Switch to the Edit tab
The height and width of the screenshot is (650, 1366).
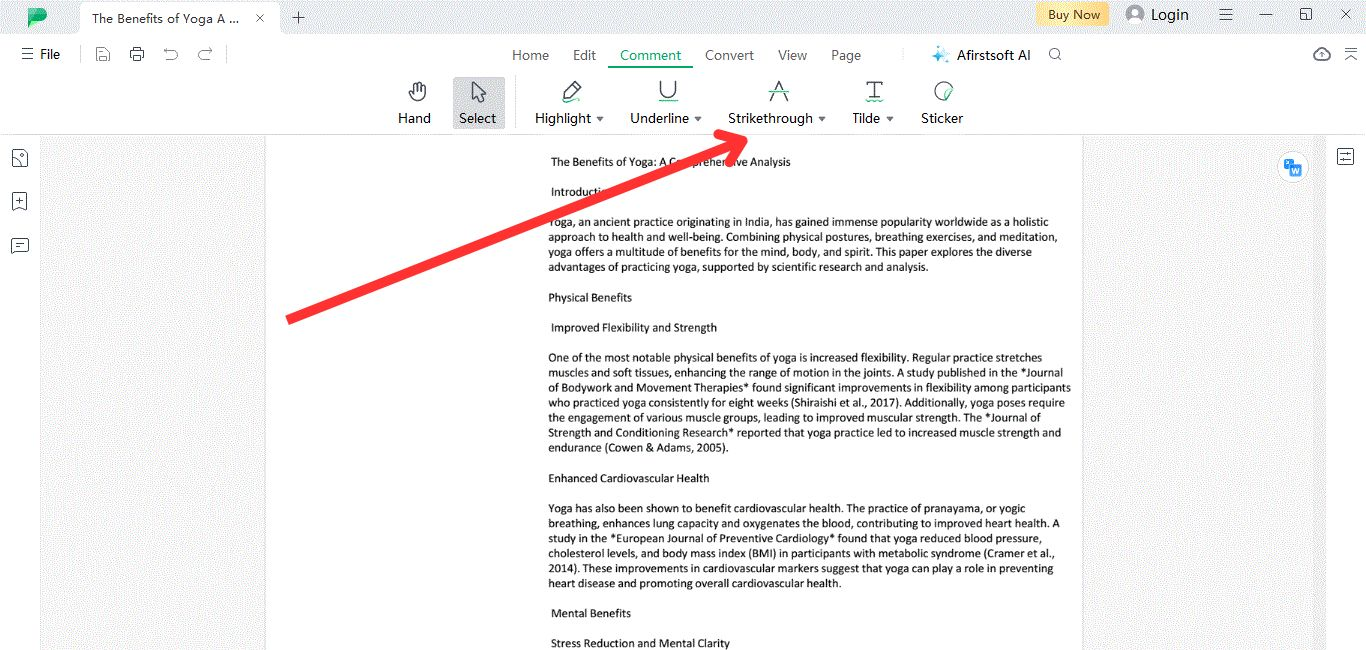[584, 56]
